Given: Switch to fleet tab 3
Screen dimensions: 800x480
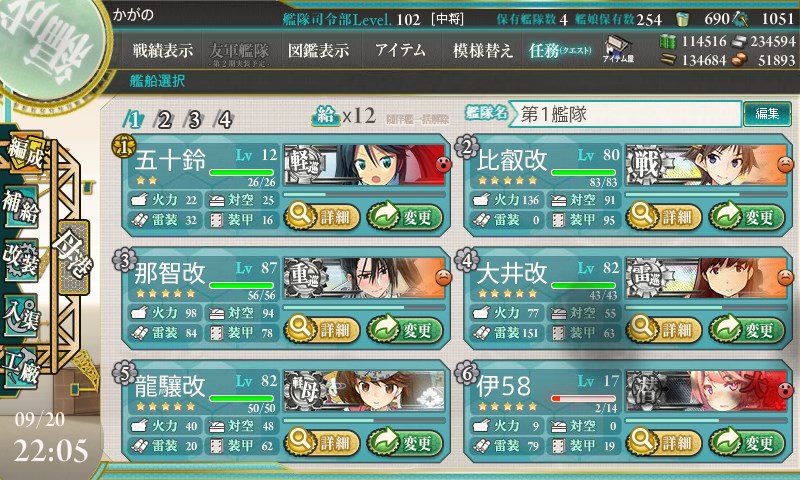Looking at the screenshot, I should pyautogui.click(x=194, y=120).
